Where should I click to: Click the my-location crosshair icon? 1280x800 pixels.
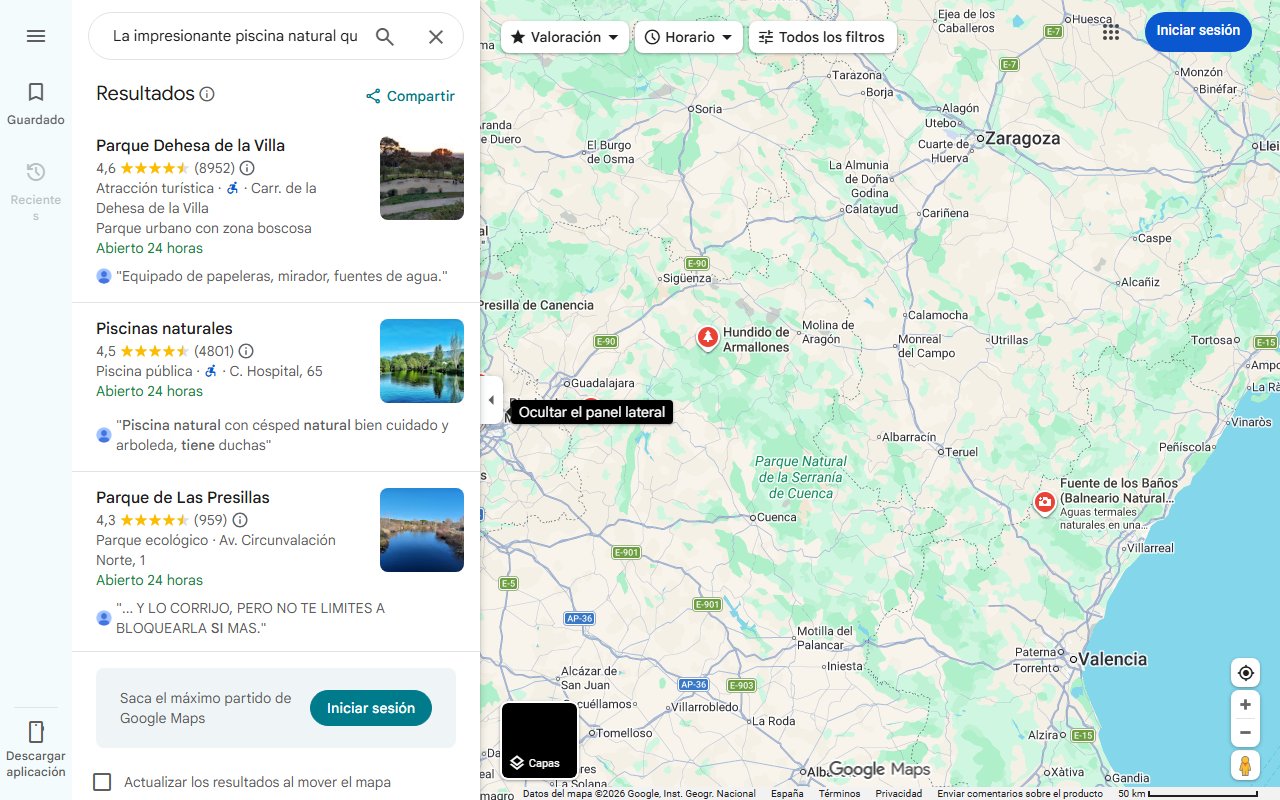click(1245, 672)
